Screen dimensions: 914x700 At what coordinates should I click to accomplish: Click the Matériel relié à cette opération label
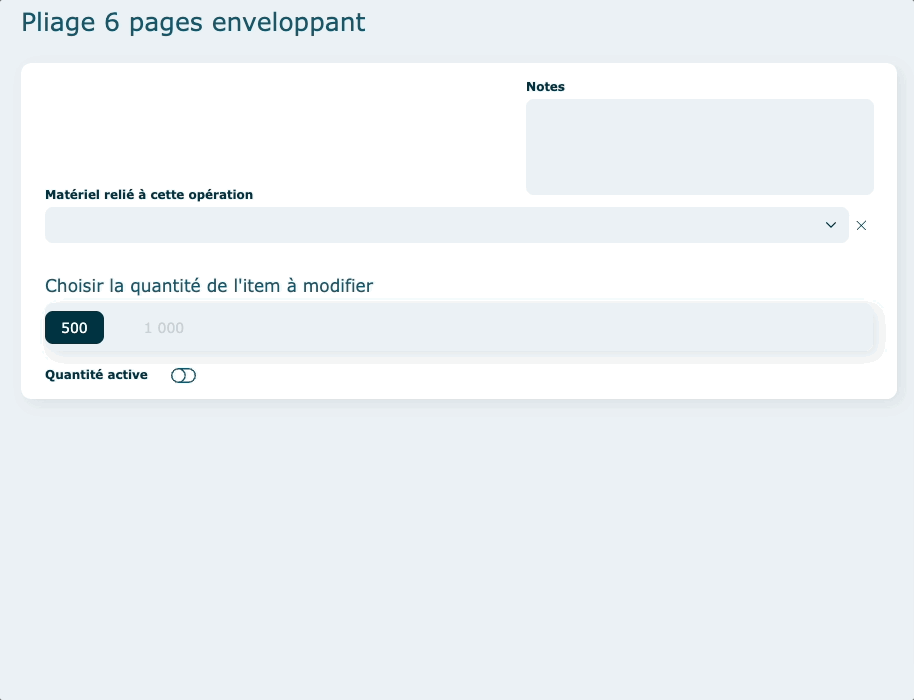click(149, 195)
